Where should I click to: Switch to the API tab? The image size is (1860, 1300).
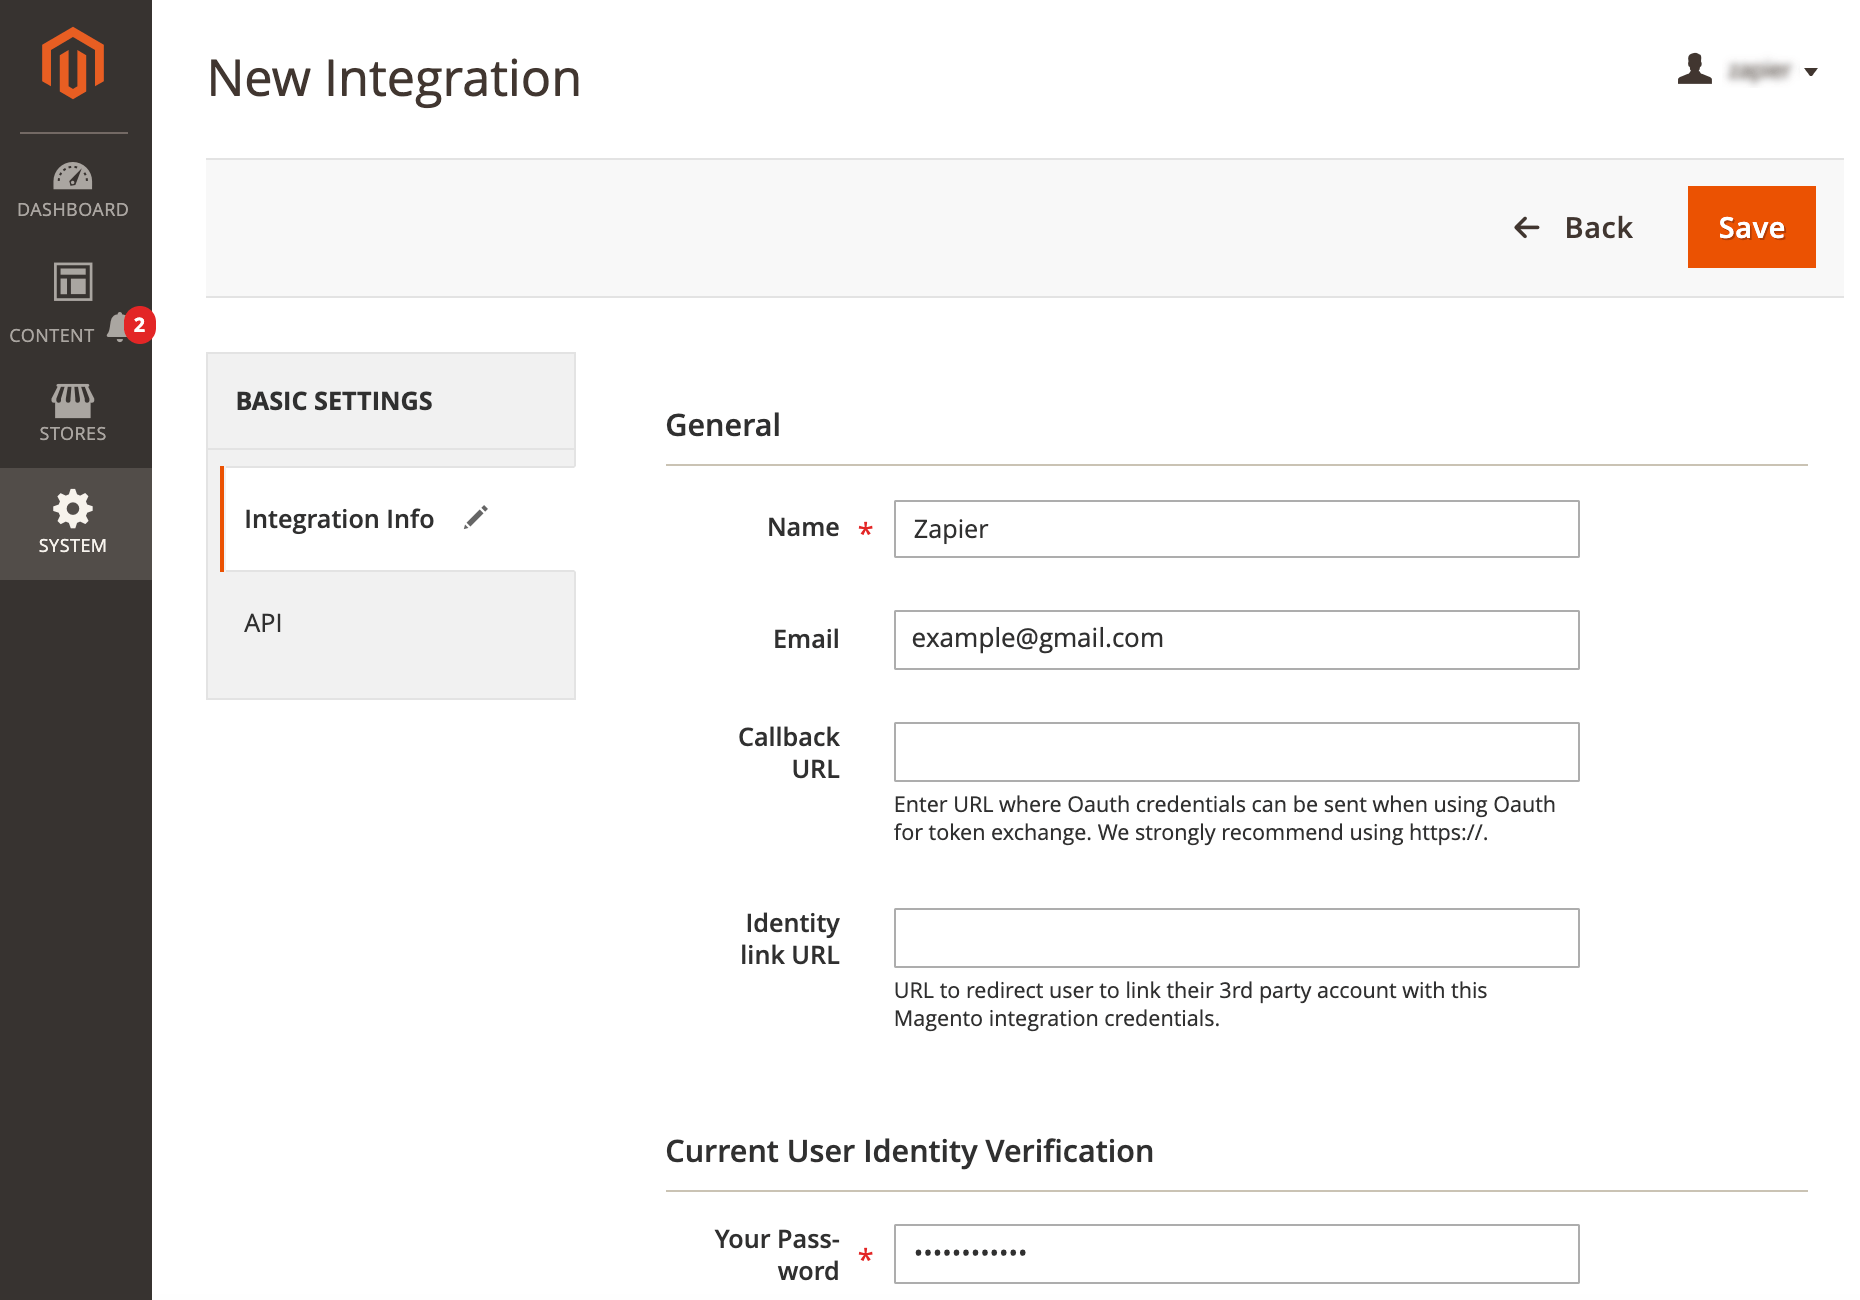pyautogui.click(x=263, y=623)
